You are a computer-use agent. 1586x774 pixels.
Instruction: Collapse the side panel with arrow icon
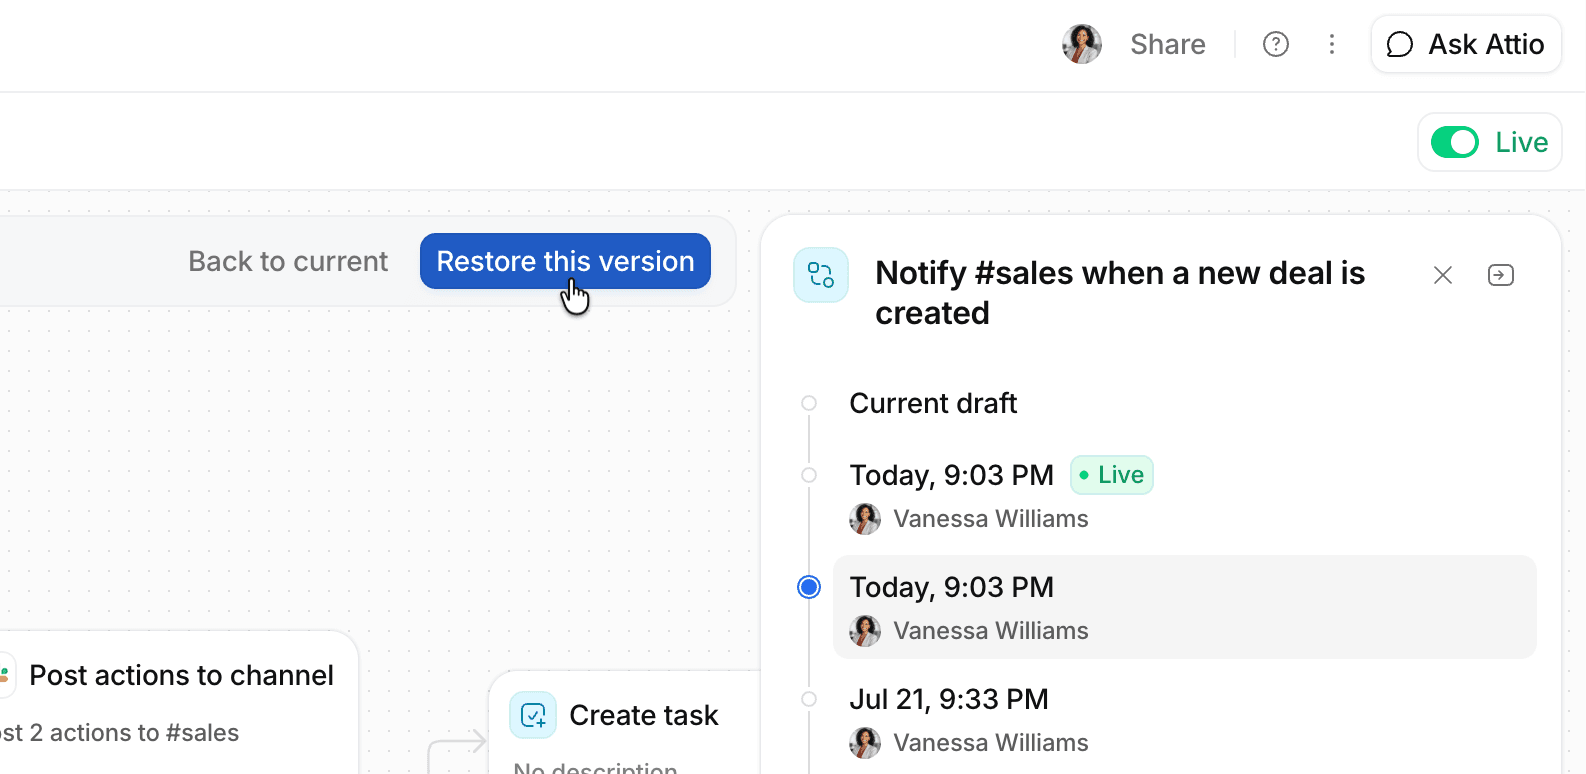1500,275
